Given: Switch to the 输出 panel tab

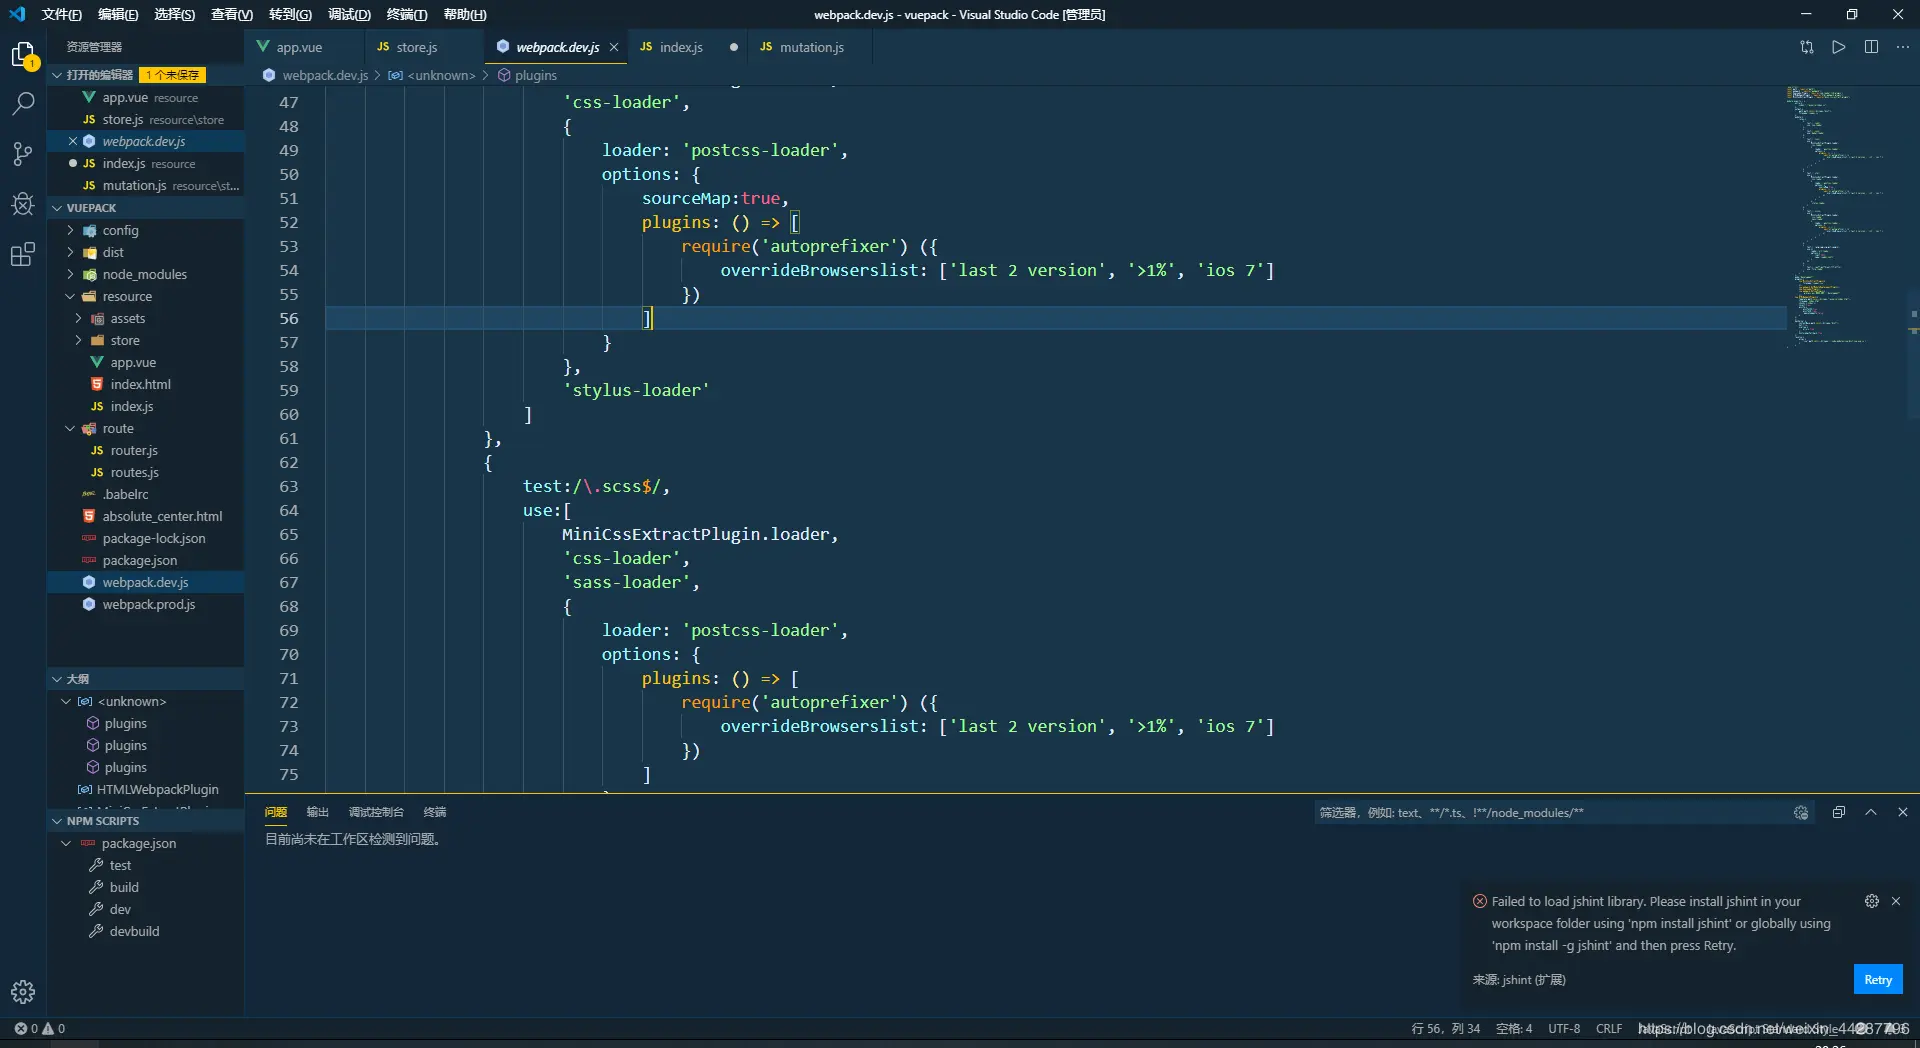Looking at the screenshot, I should (x=317, y=812).
